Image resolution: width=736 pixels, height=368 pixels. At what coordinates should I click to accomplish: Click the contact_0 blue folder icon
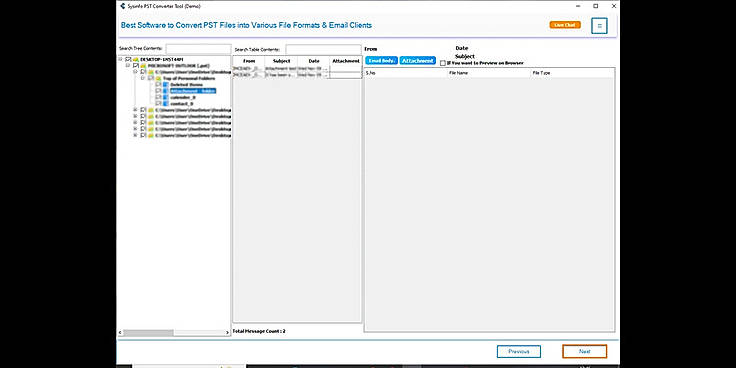click(165, 103)
